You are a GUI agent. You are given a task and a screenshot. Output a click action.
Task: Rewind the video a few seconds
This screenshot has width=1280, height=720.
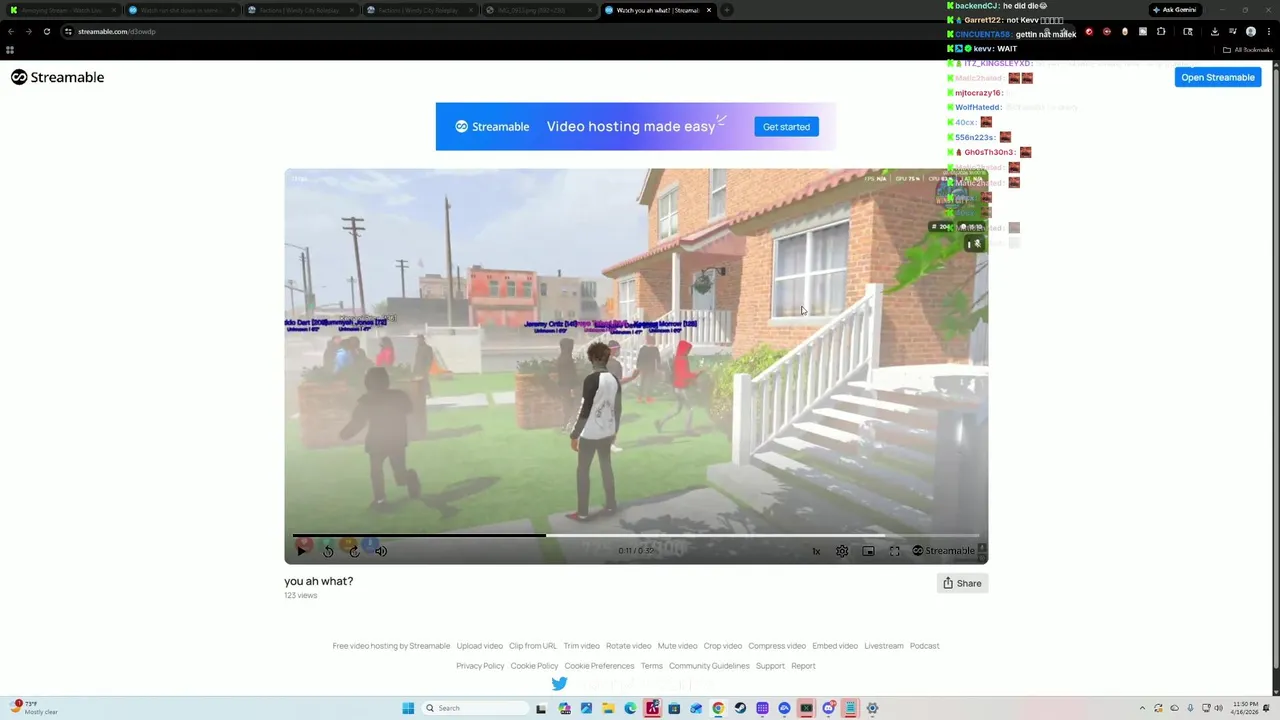point(328,551)
